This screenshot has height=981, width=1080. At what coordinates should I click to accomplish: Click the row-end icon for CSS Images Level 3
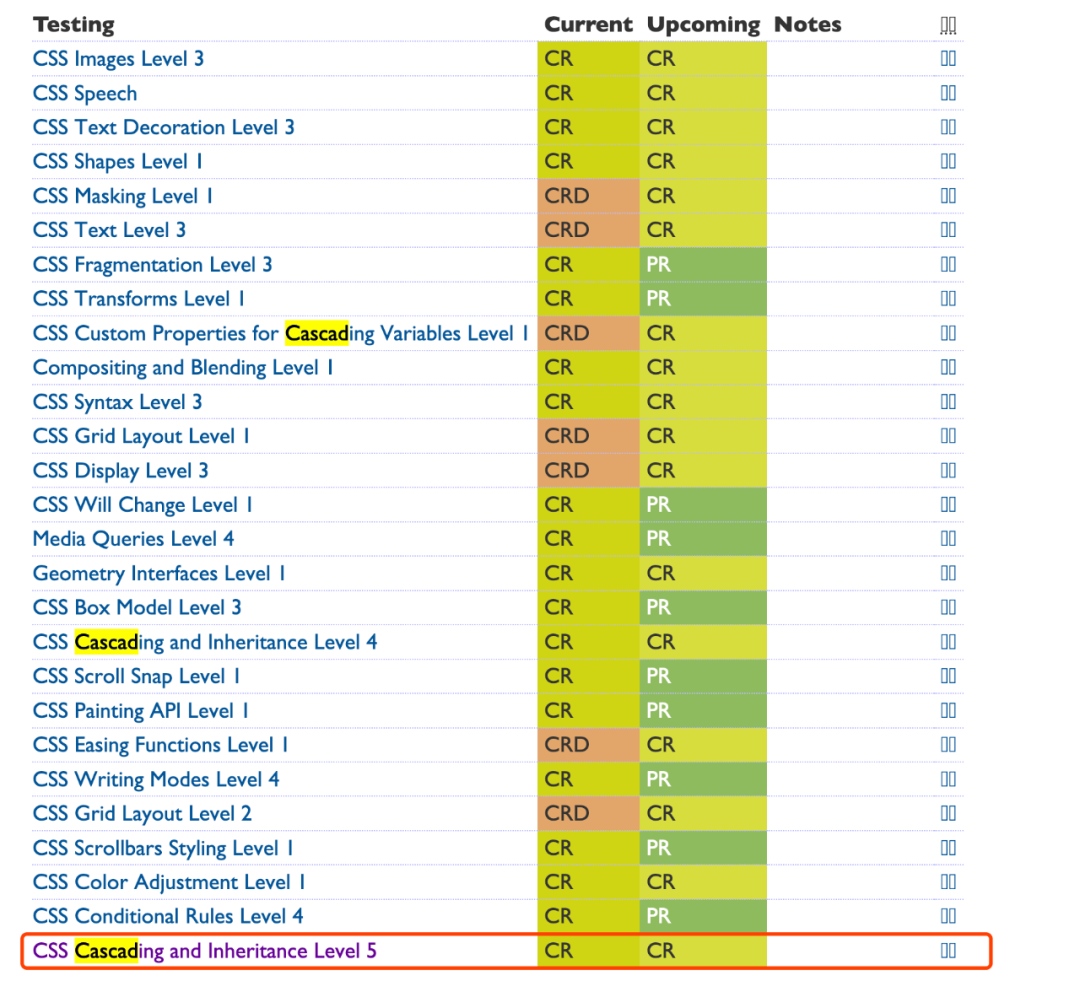(948, 59)
